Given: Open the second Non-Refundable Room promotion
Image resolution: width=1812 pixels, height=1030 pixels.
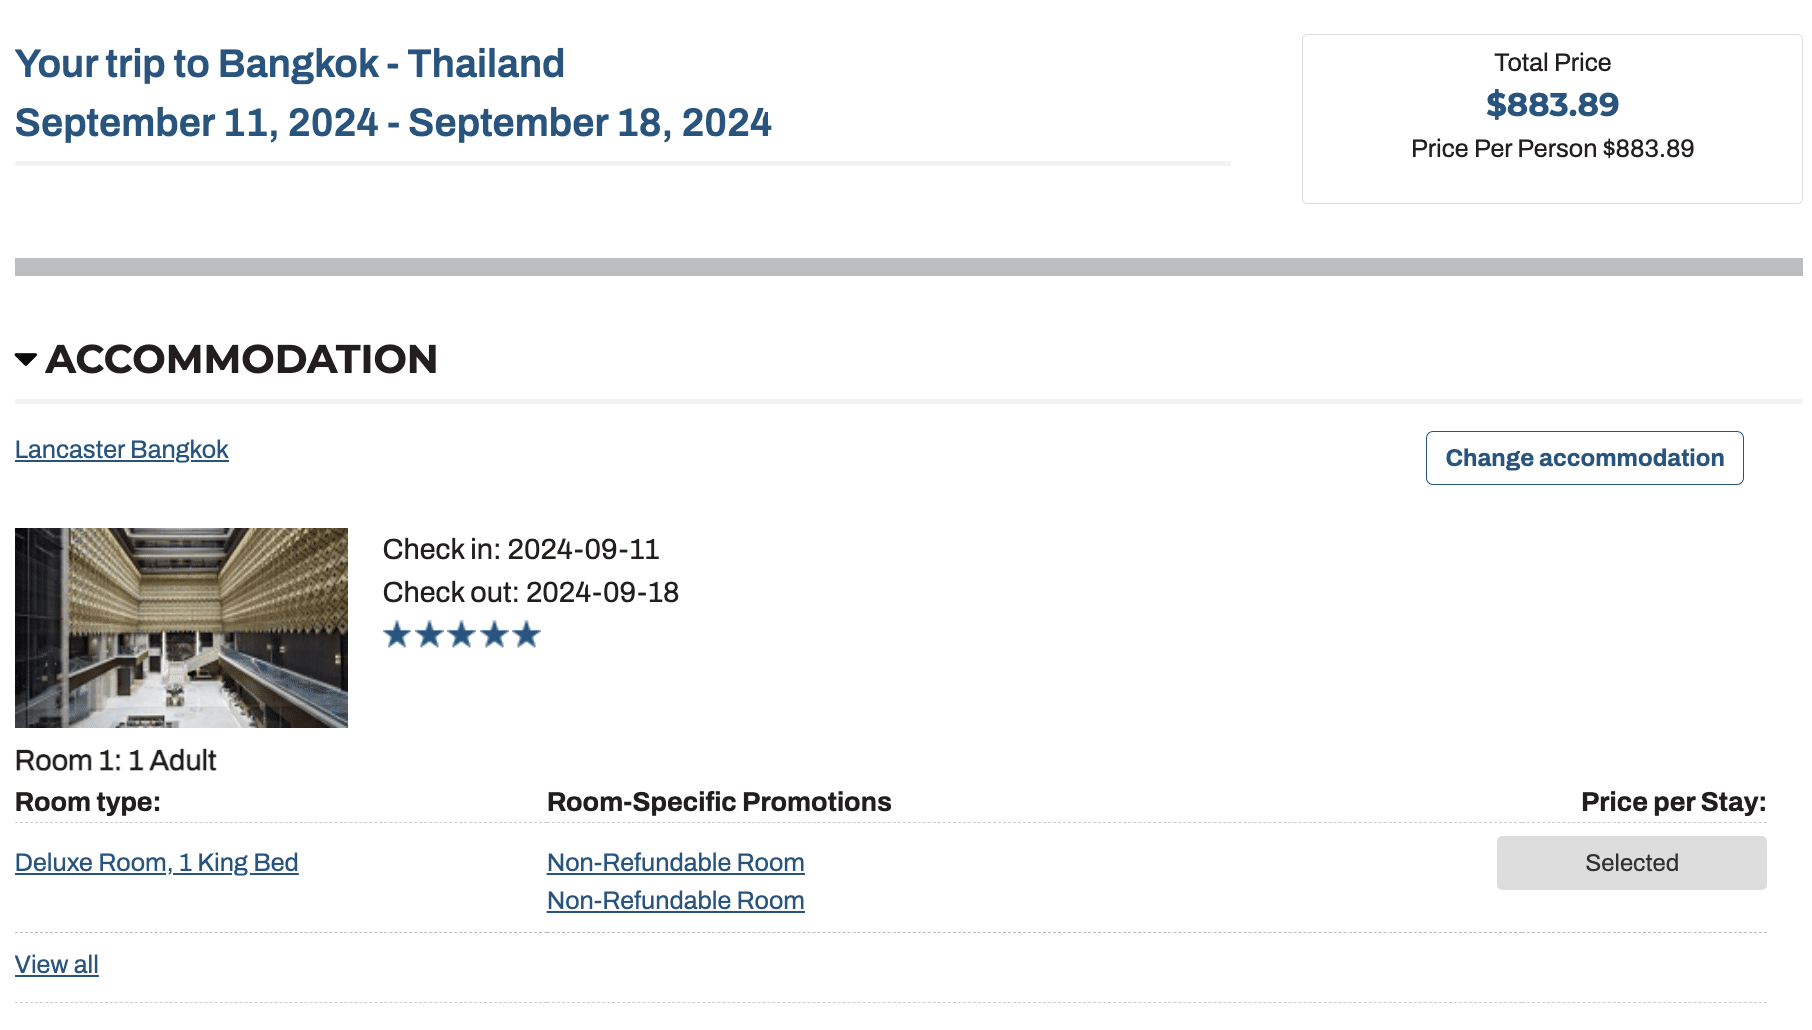Looking at the screenshot, I should 675,901.
